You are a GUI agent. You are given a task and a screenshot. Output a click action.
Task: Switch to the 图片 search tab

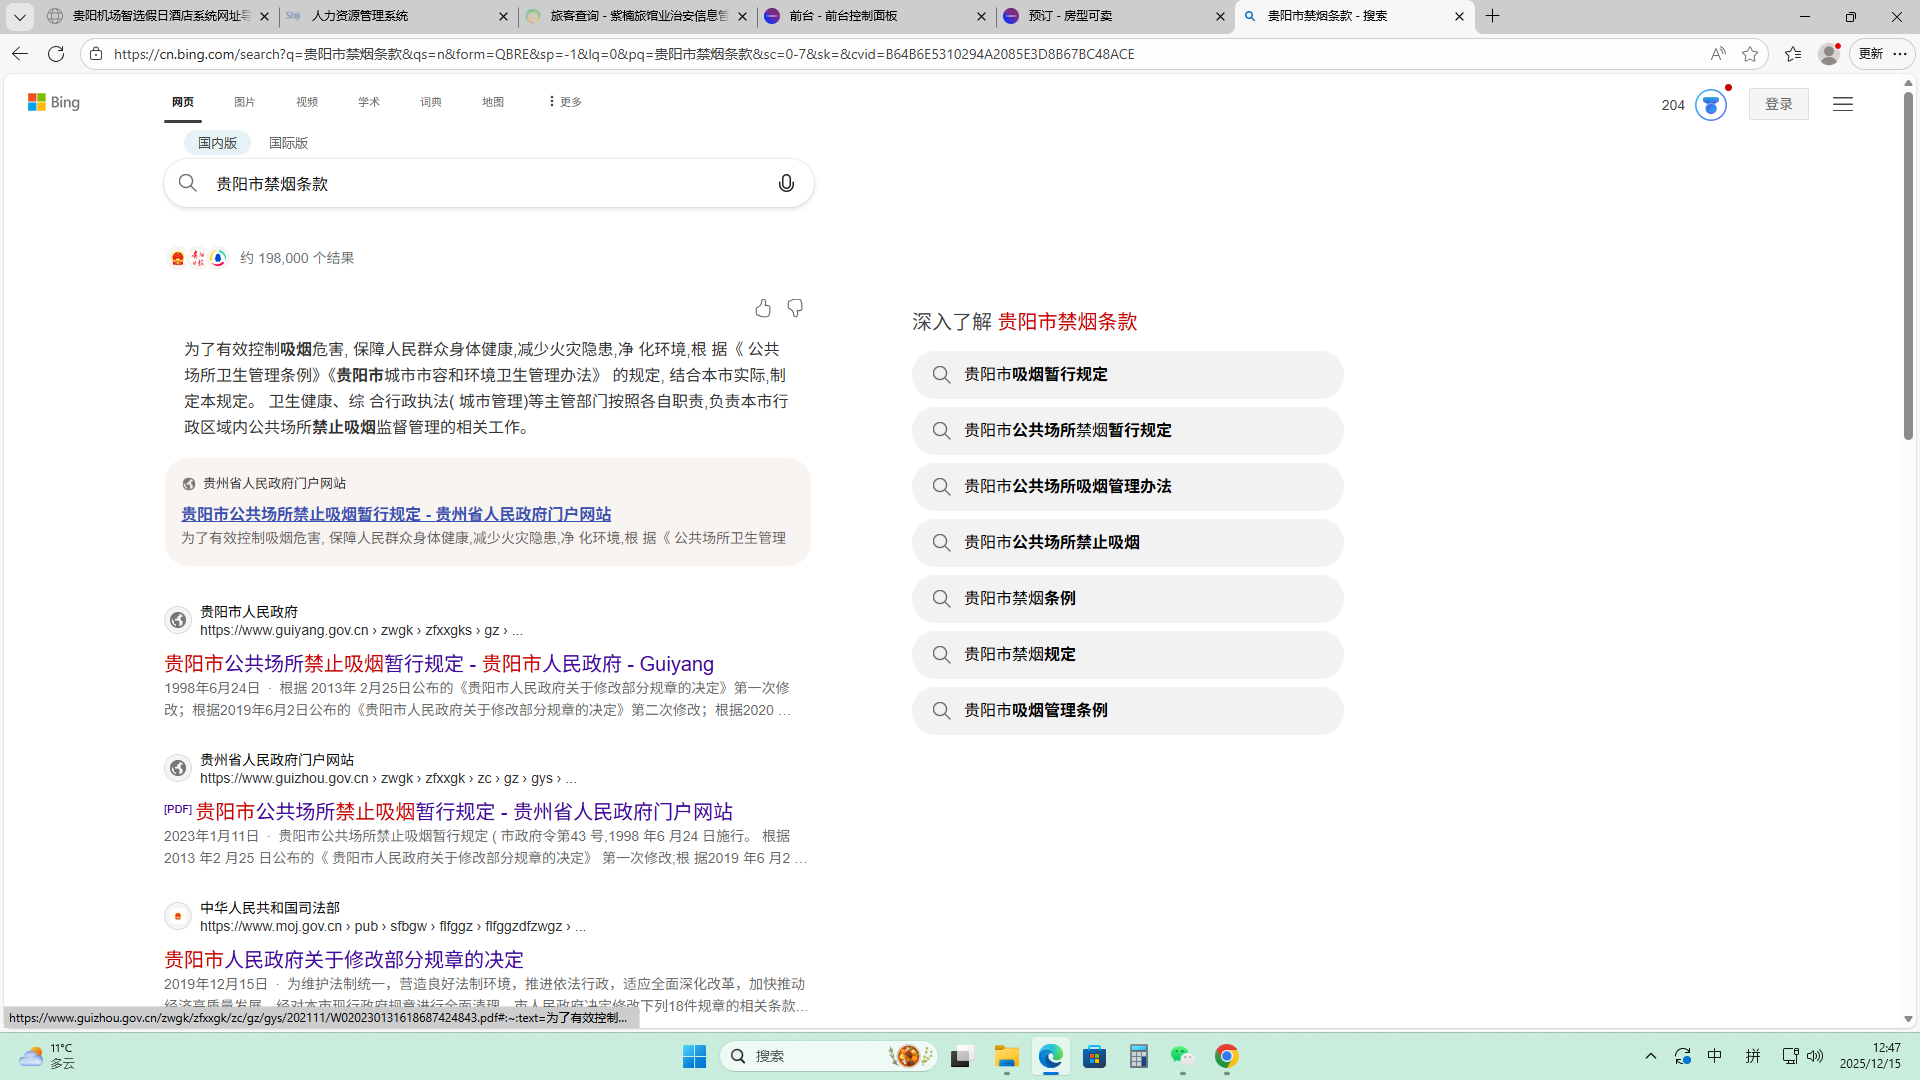pyautogui.click(x=245, y=102)
